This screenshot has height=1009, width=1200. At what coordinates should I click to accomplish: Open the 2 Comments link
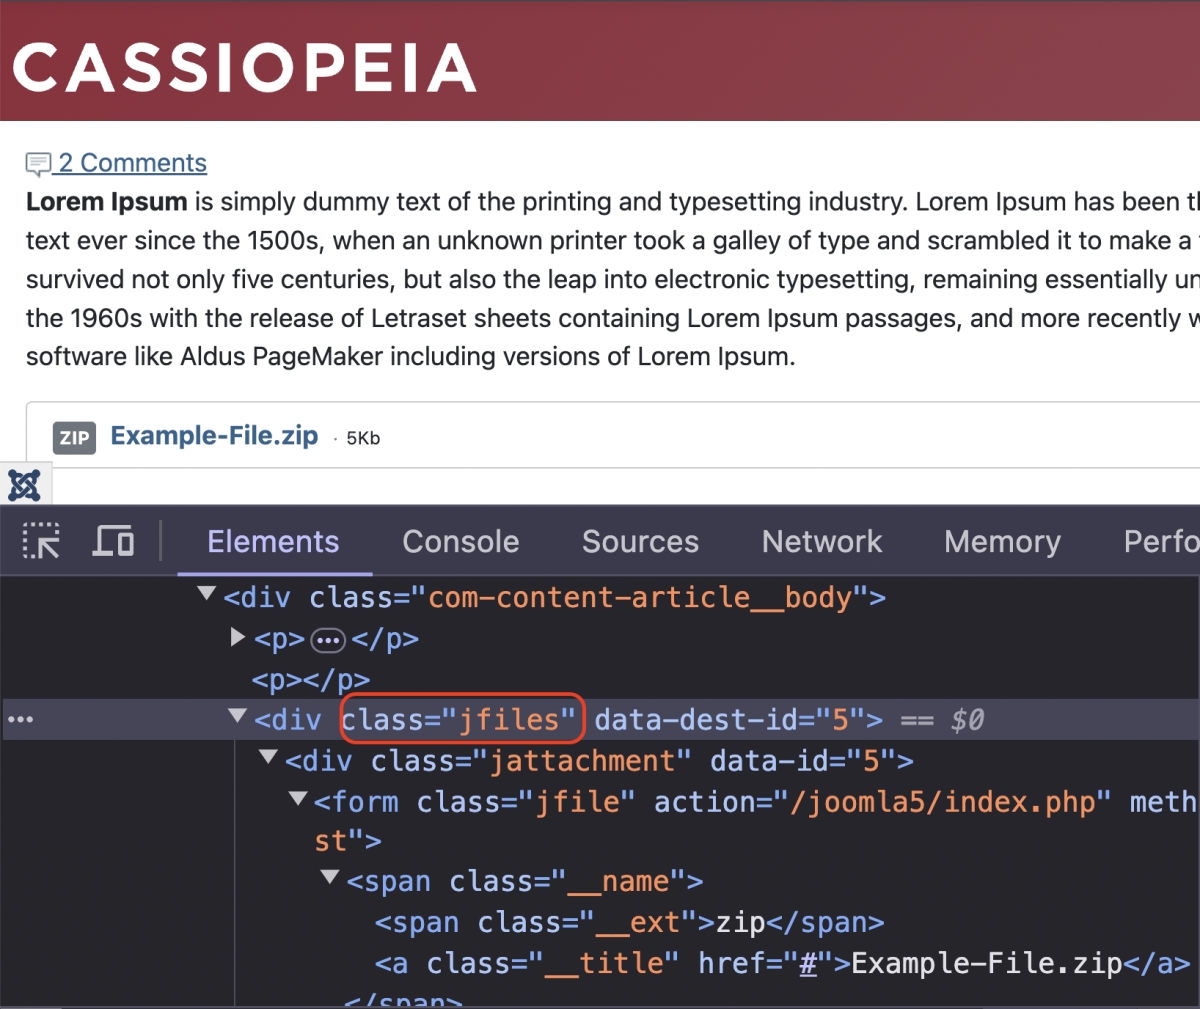[132, 163]
